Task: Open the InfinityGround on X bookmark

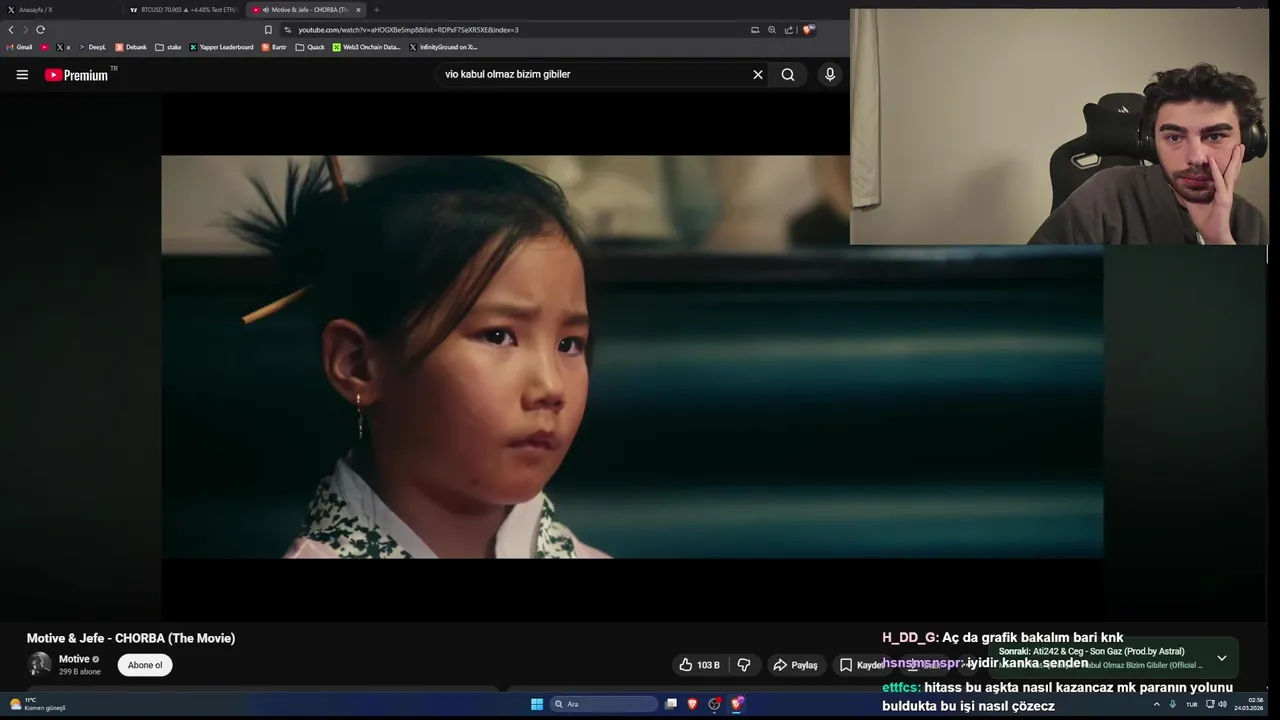Action: pyautogui.click(x=443, y=47)
